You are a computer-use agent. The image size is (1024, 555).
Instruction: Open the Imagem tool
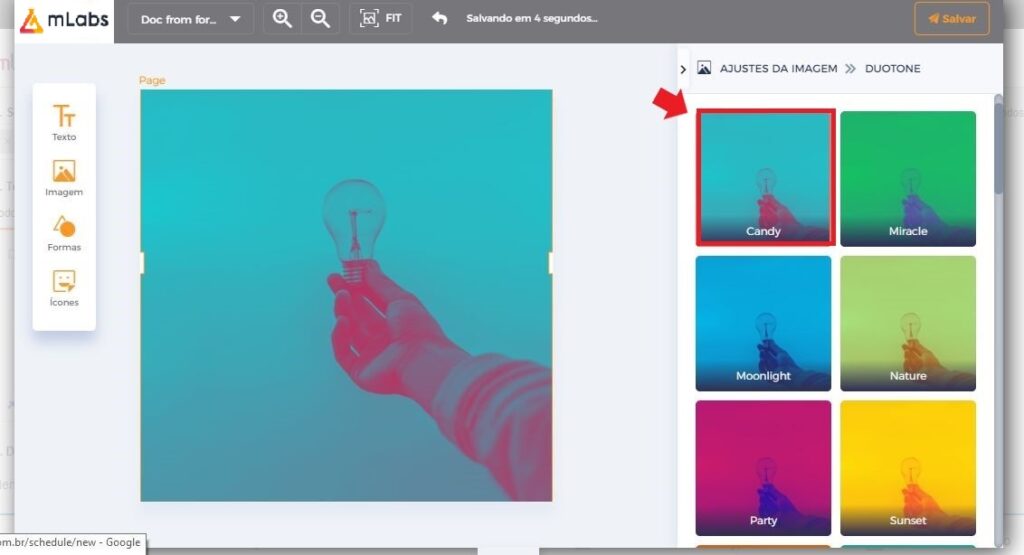pyautogui.click(x=64, y=178)
